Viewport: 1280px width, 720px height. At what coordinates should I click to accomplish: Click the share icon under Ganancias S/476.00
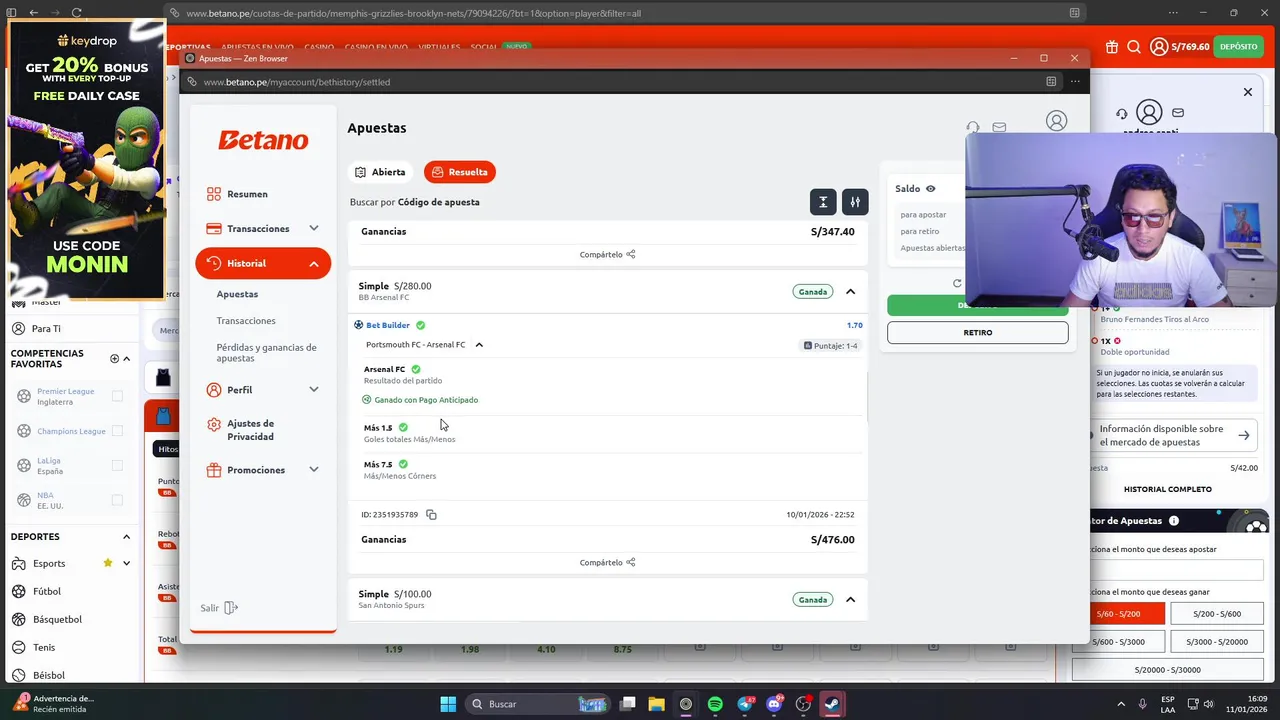point(631,563)
